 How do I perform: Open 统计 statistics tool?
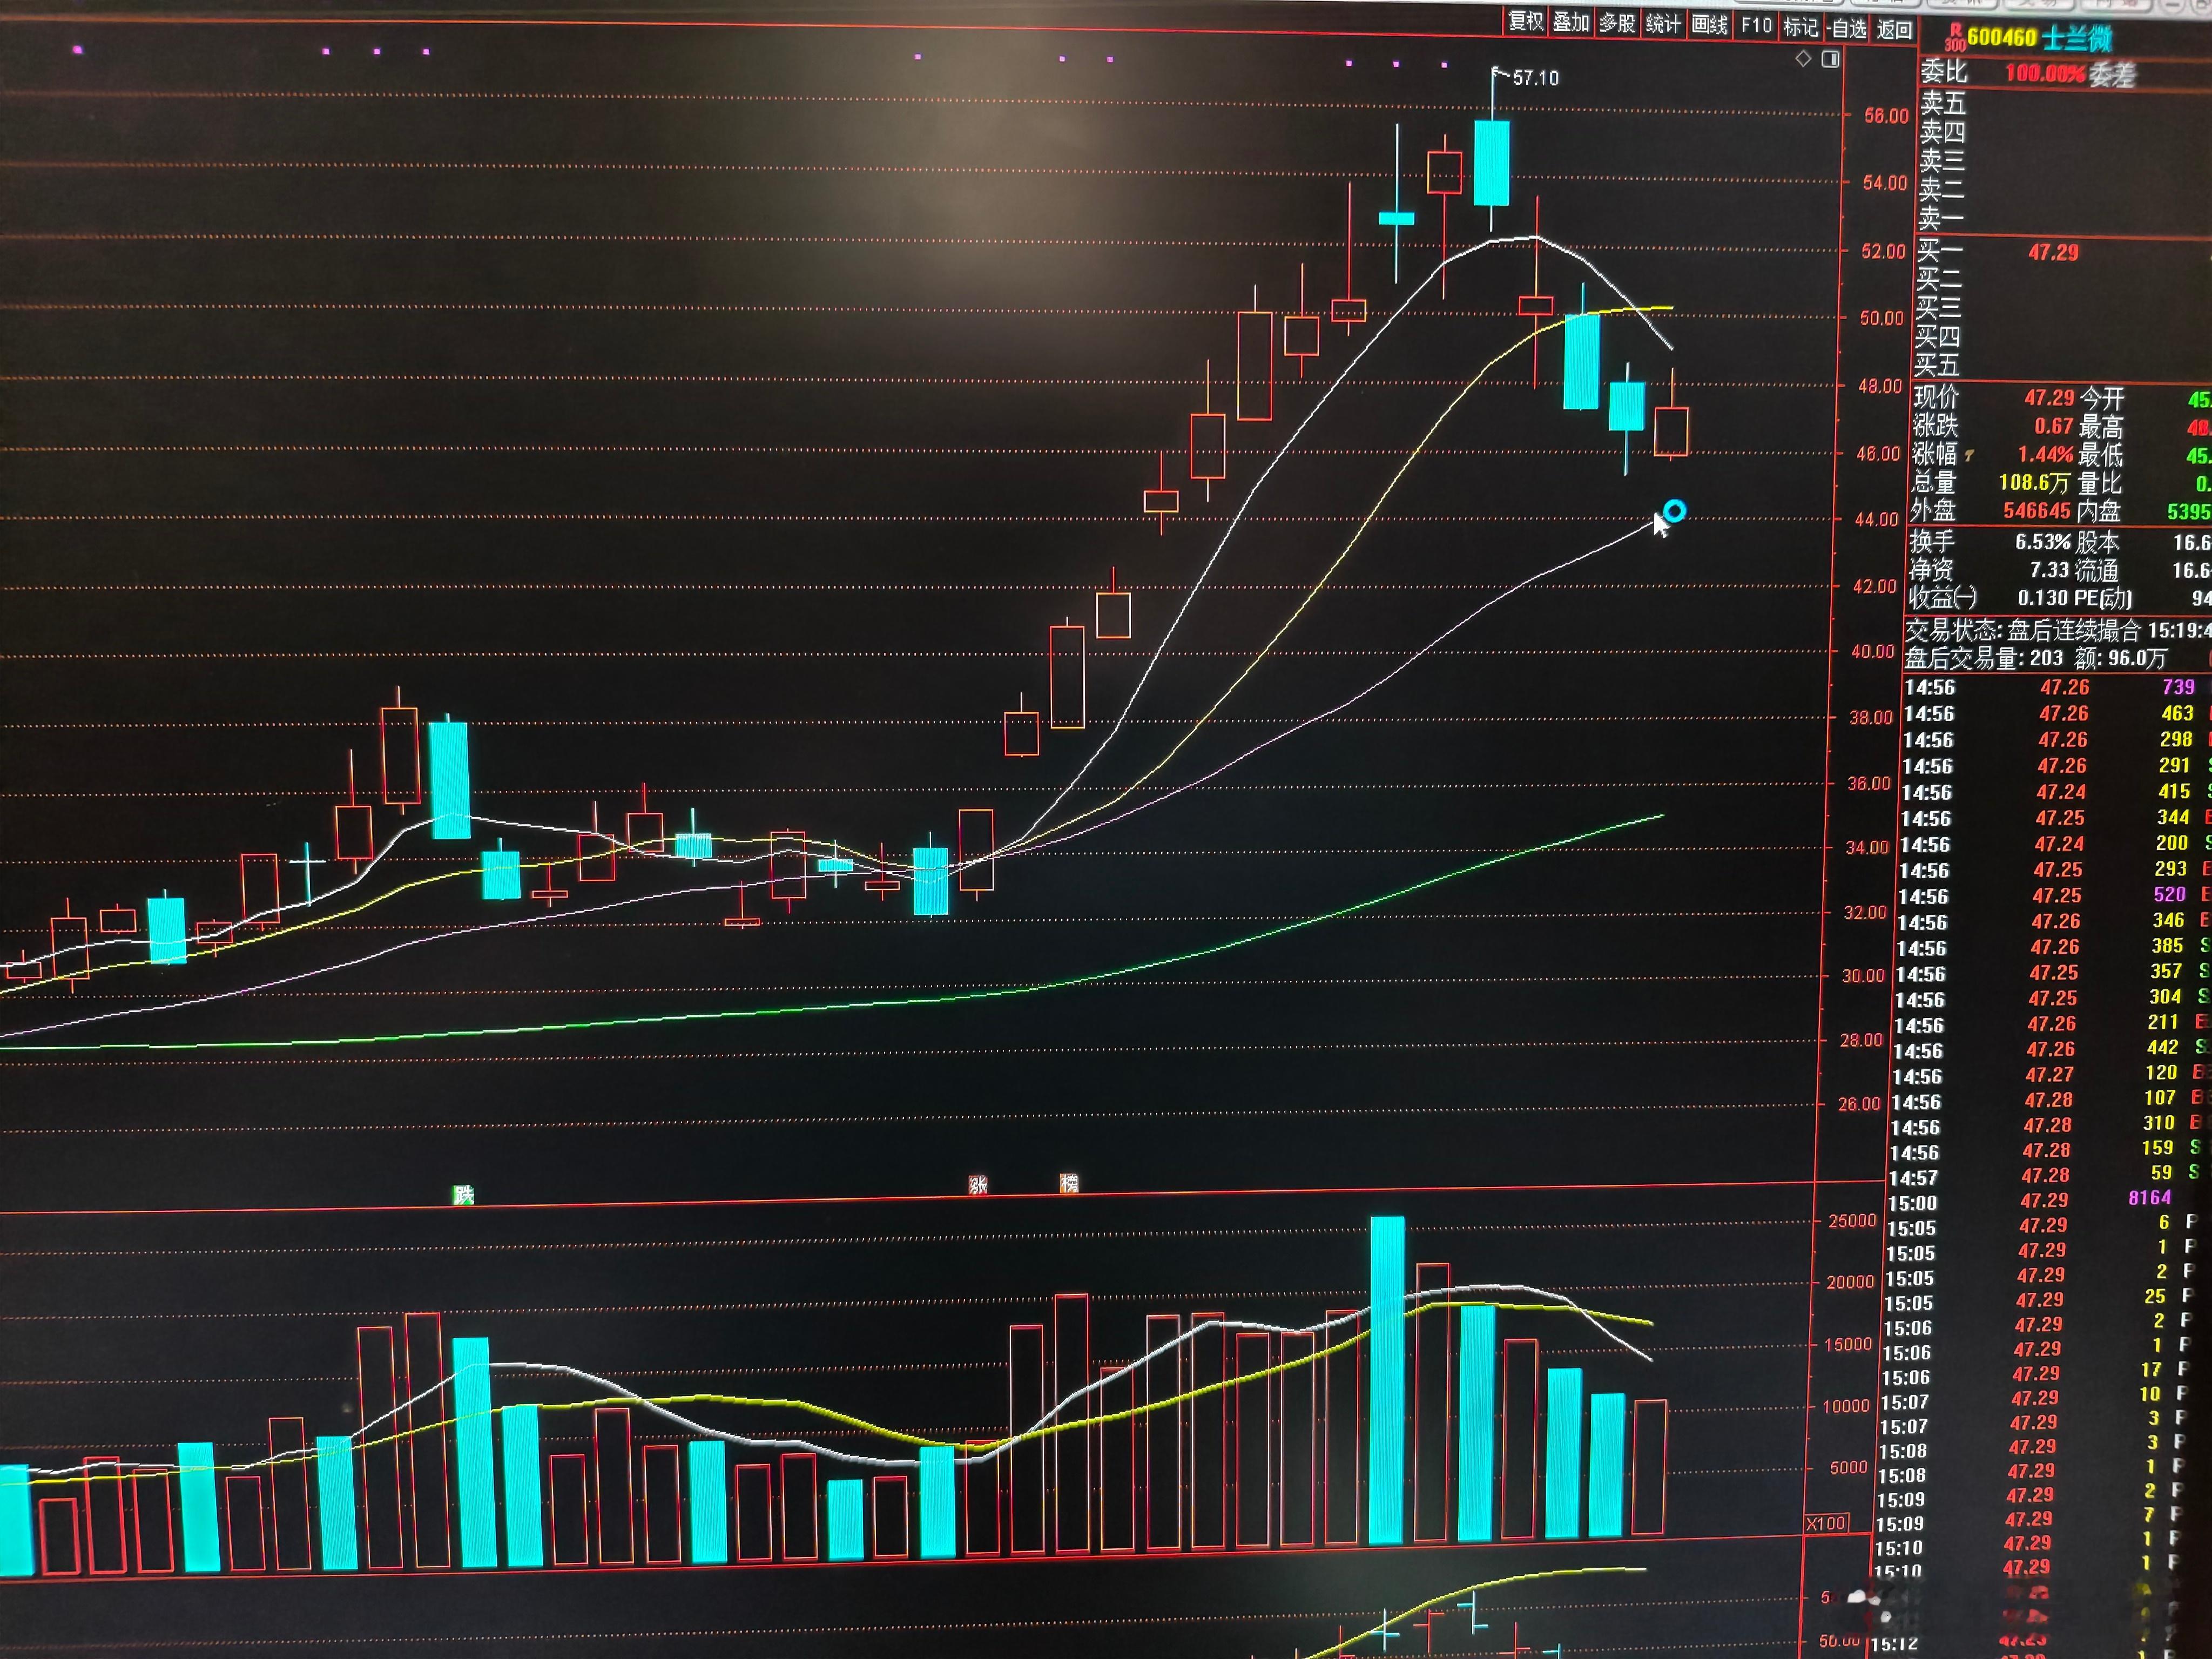1663,24
